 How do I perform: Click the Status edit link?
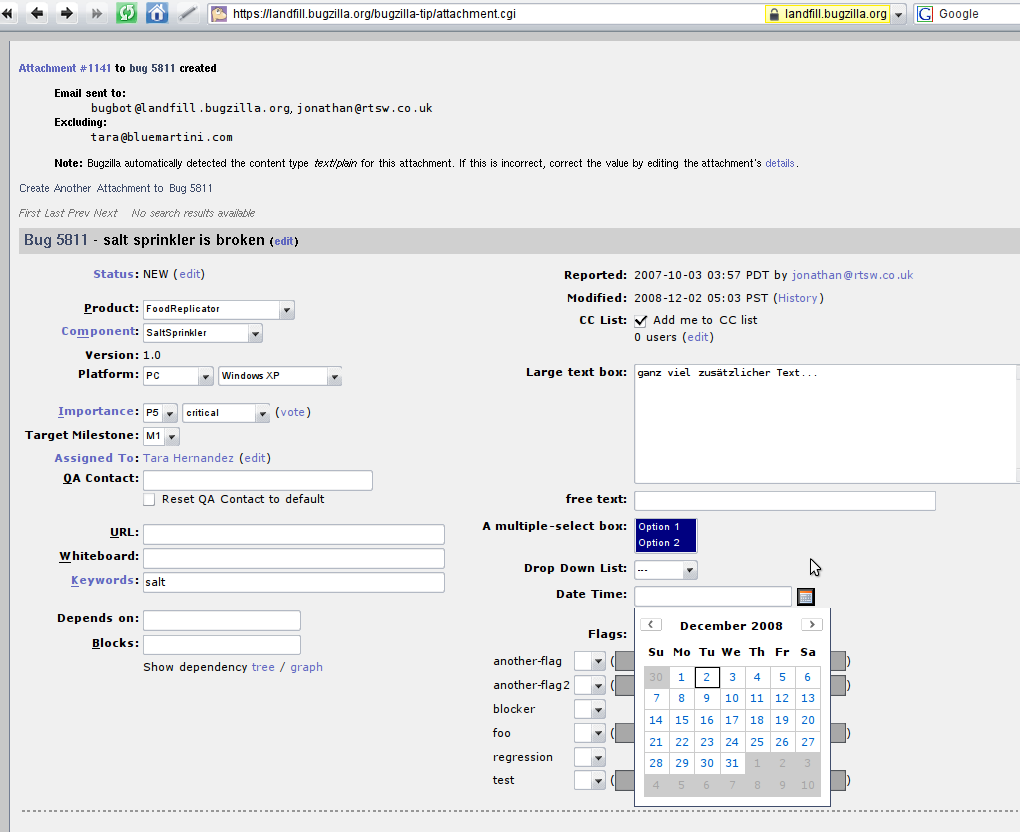pos(189,275)
